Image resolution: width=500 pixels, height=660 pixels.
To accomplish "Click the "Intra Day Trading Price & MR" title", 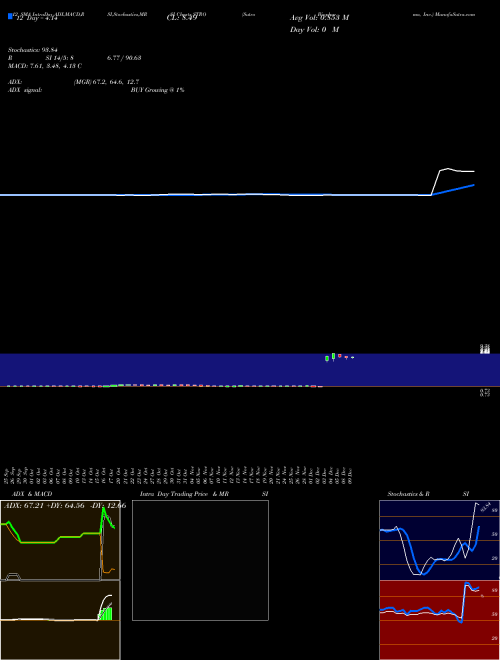I will (x=184, y=494).
